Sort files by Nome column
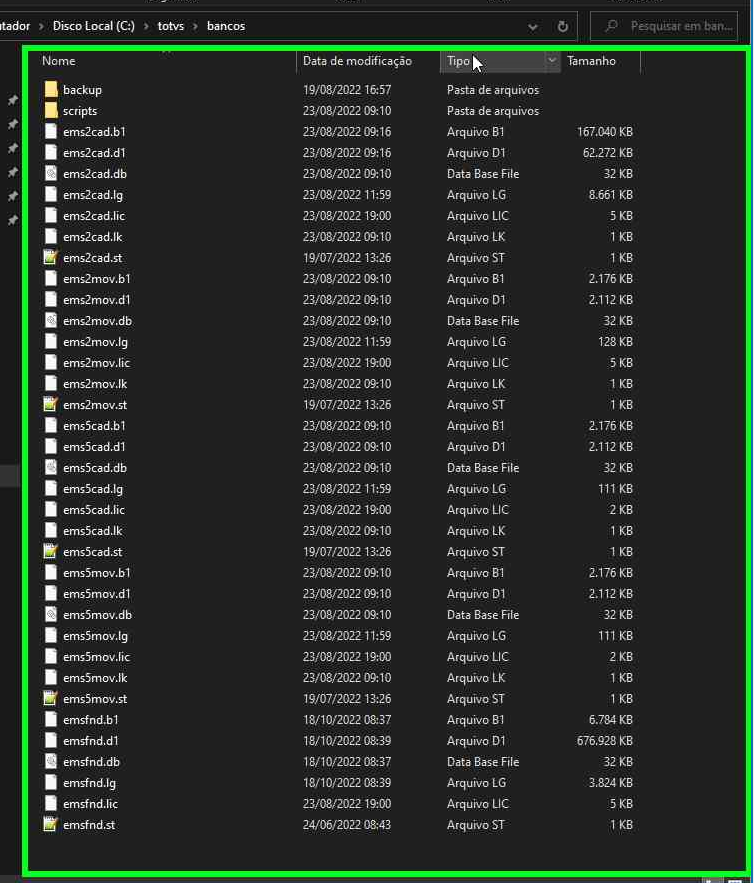This screenshot has height=883, width=754. coord(59,61)
